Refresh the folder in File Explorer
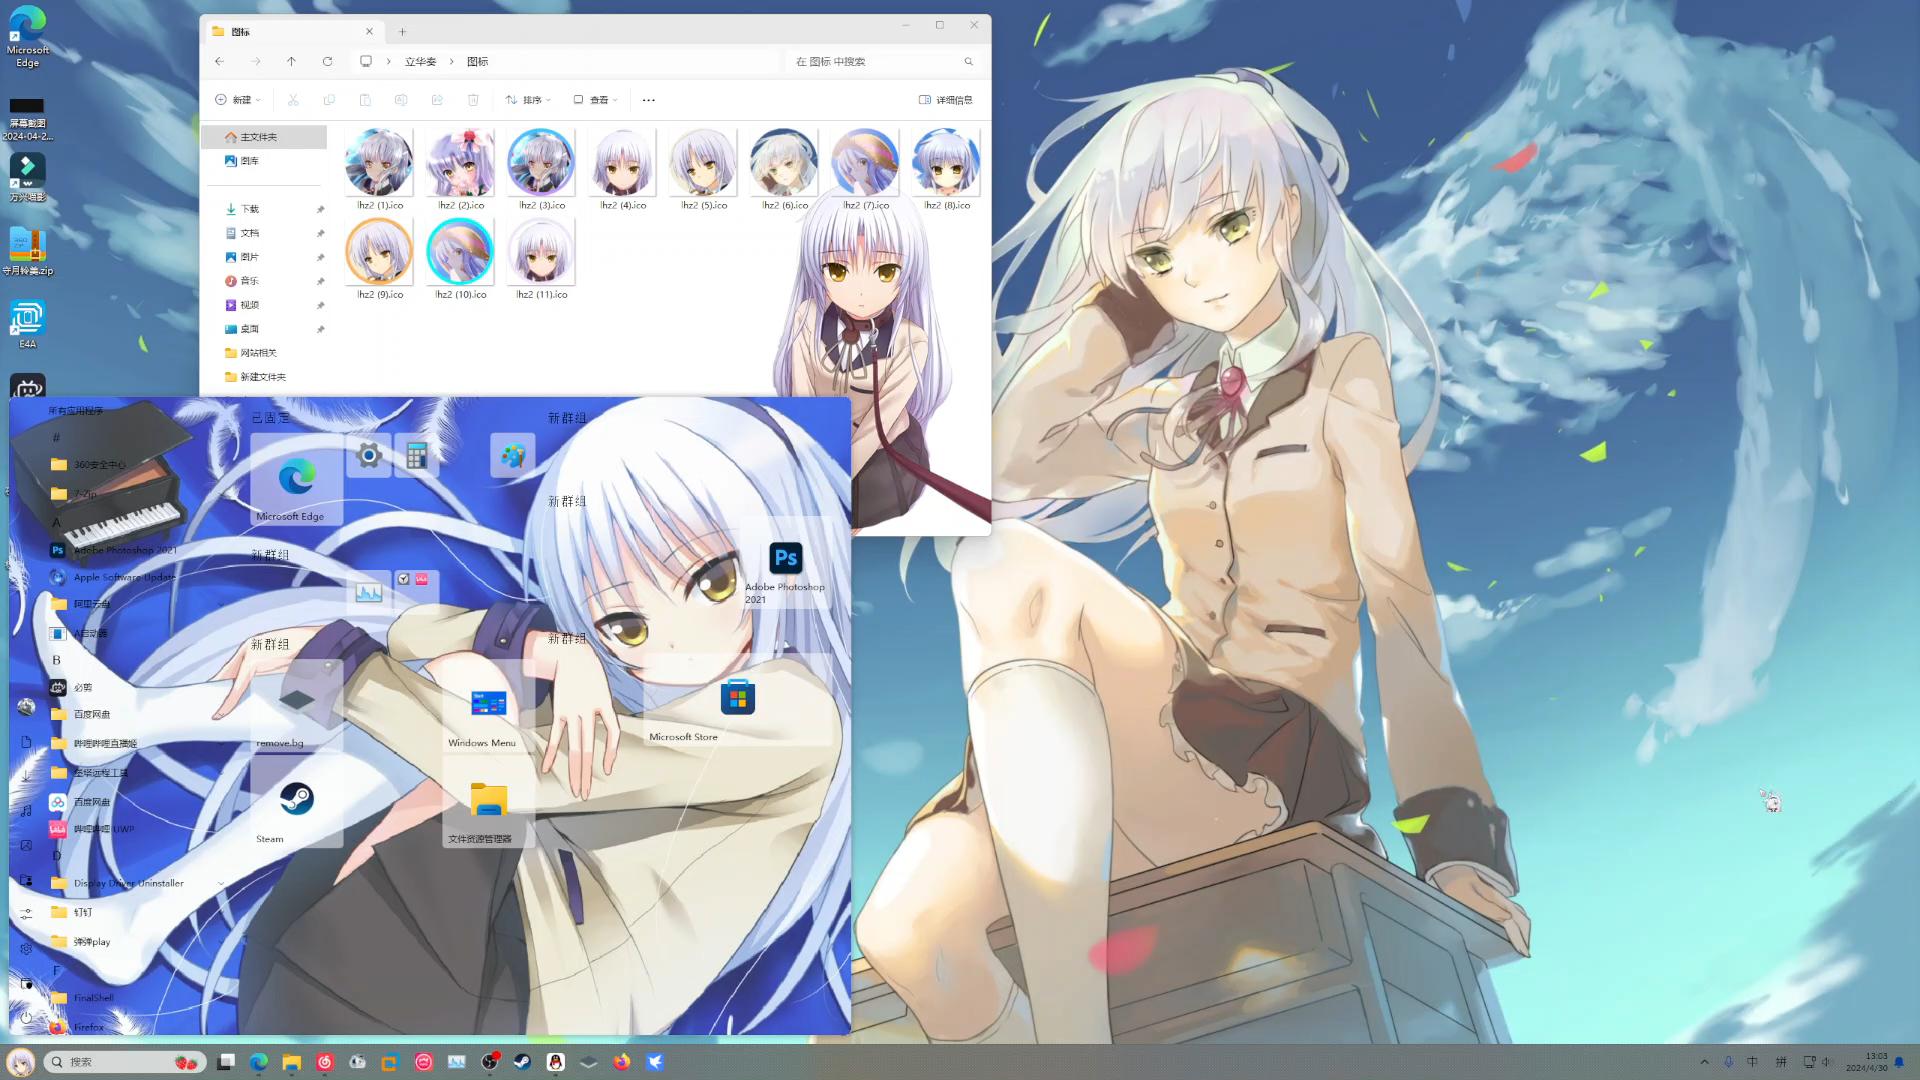The width and height of the screenshot is (1920, 1080). (327, 62)
